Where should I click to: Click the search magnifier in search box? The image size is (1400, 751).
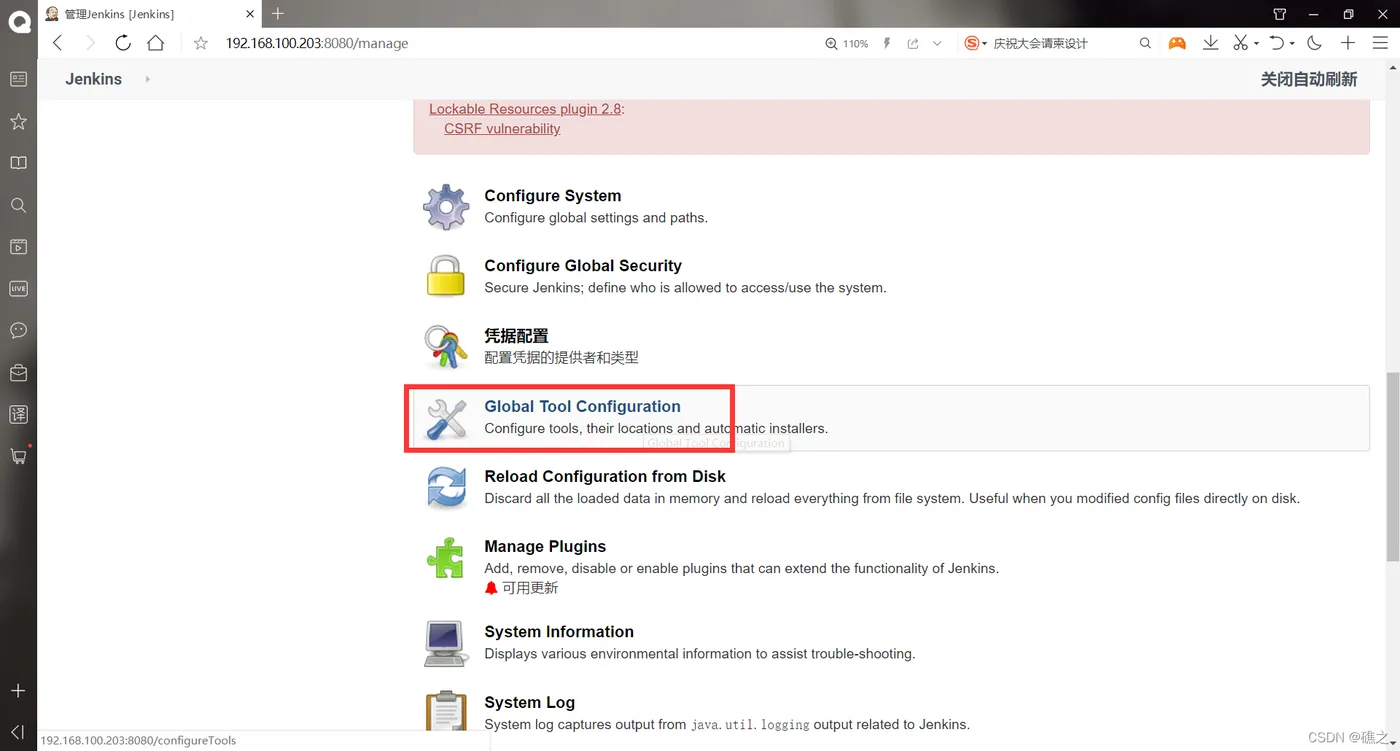[x=1145, y=43]
